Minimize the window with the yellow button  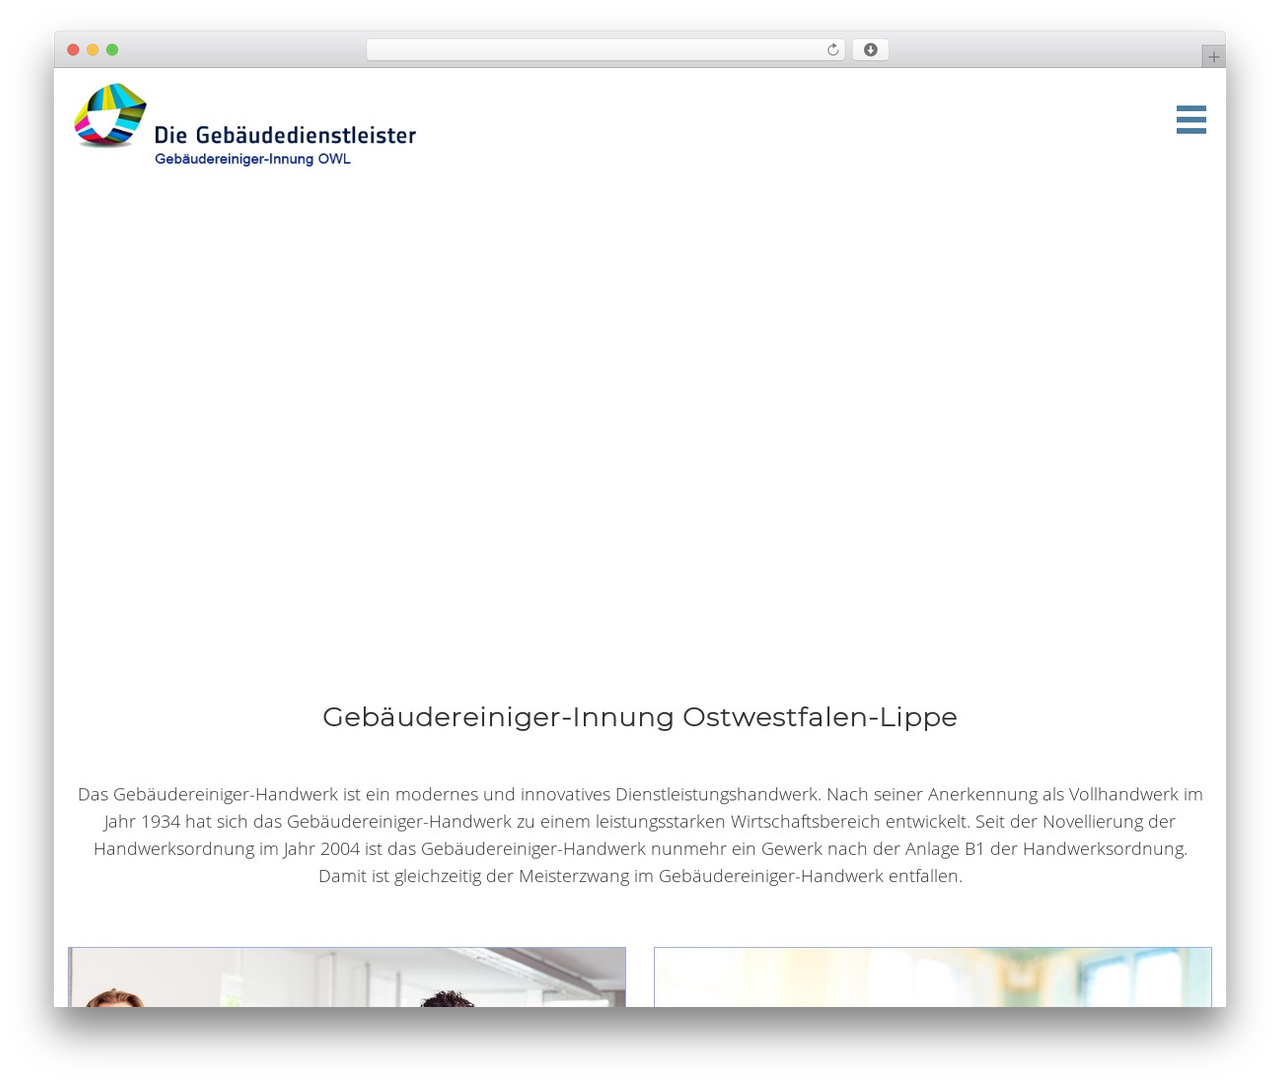click(x=93, y=50)
